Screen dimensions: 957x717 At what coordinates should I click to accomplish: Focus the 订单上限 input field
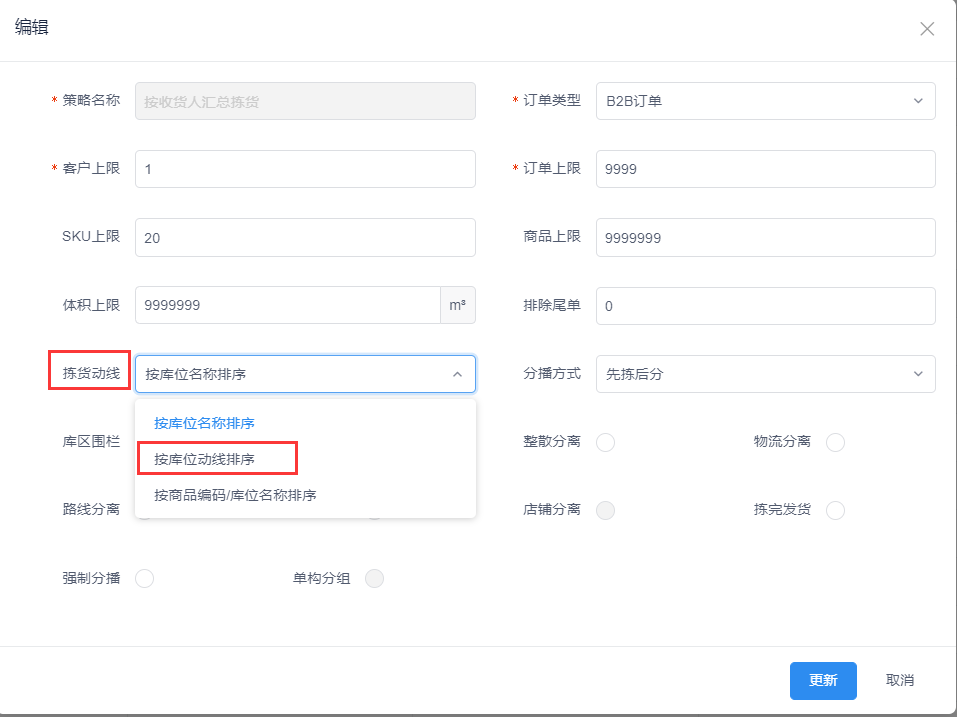tap(765, 169)
